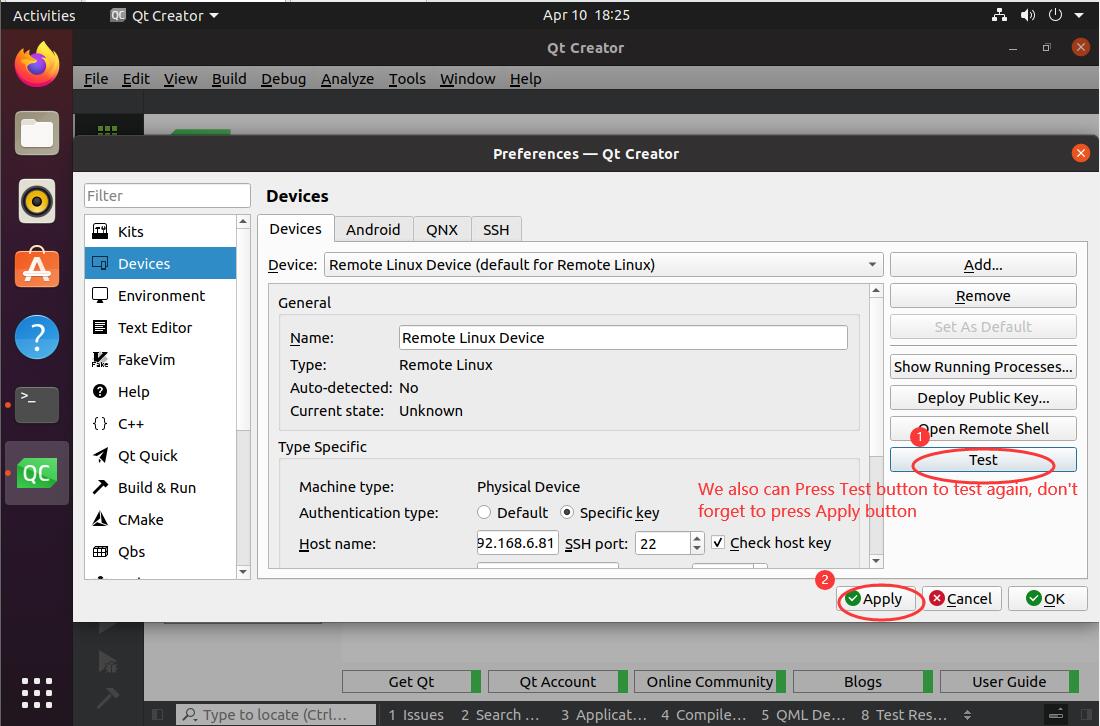Viewport: 1100px width, 726px height.
Task: Open the Qt Creator app menu in the top bar
Action: coord(164,15)
